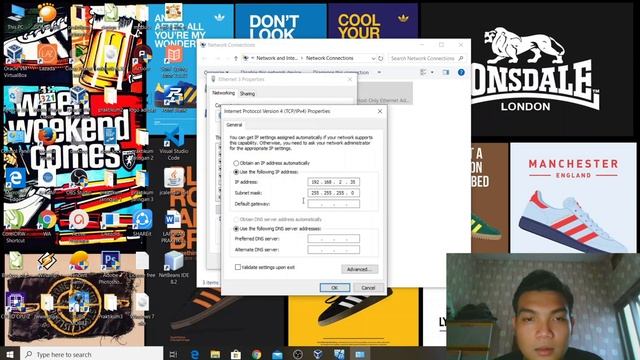The image size is (640, 360).
Task: Refresh the Network Connections window
Action: (x=380, y=58)
